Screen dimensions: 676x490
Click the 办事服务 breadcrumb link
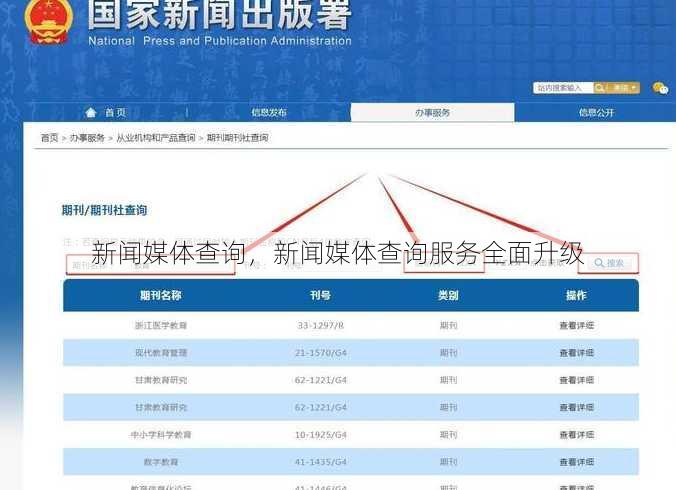click(x=88, y=138)
